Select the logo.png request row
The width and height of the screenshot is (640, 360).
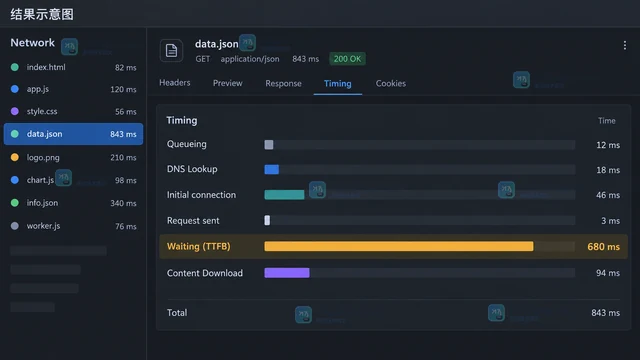coord(73,158)
